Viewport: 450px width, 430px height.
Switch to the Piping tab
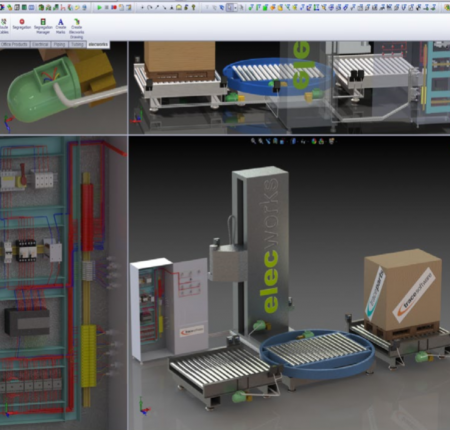click(x=59, y=44)
